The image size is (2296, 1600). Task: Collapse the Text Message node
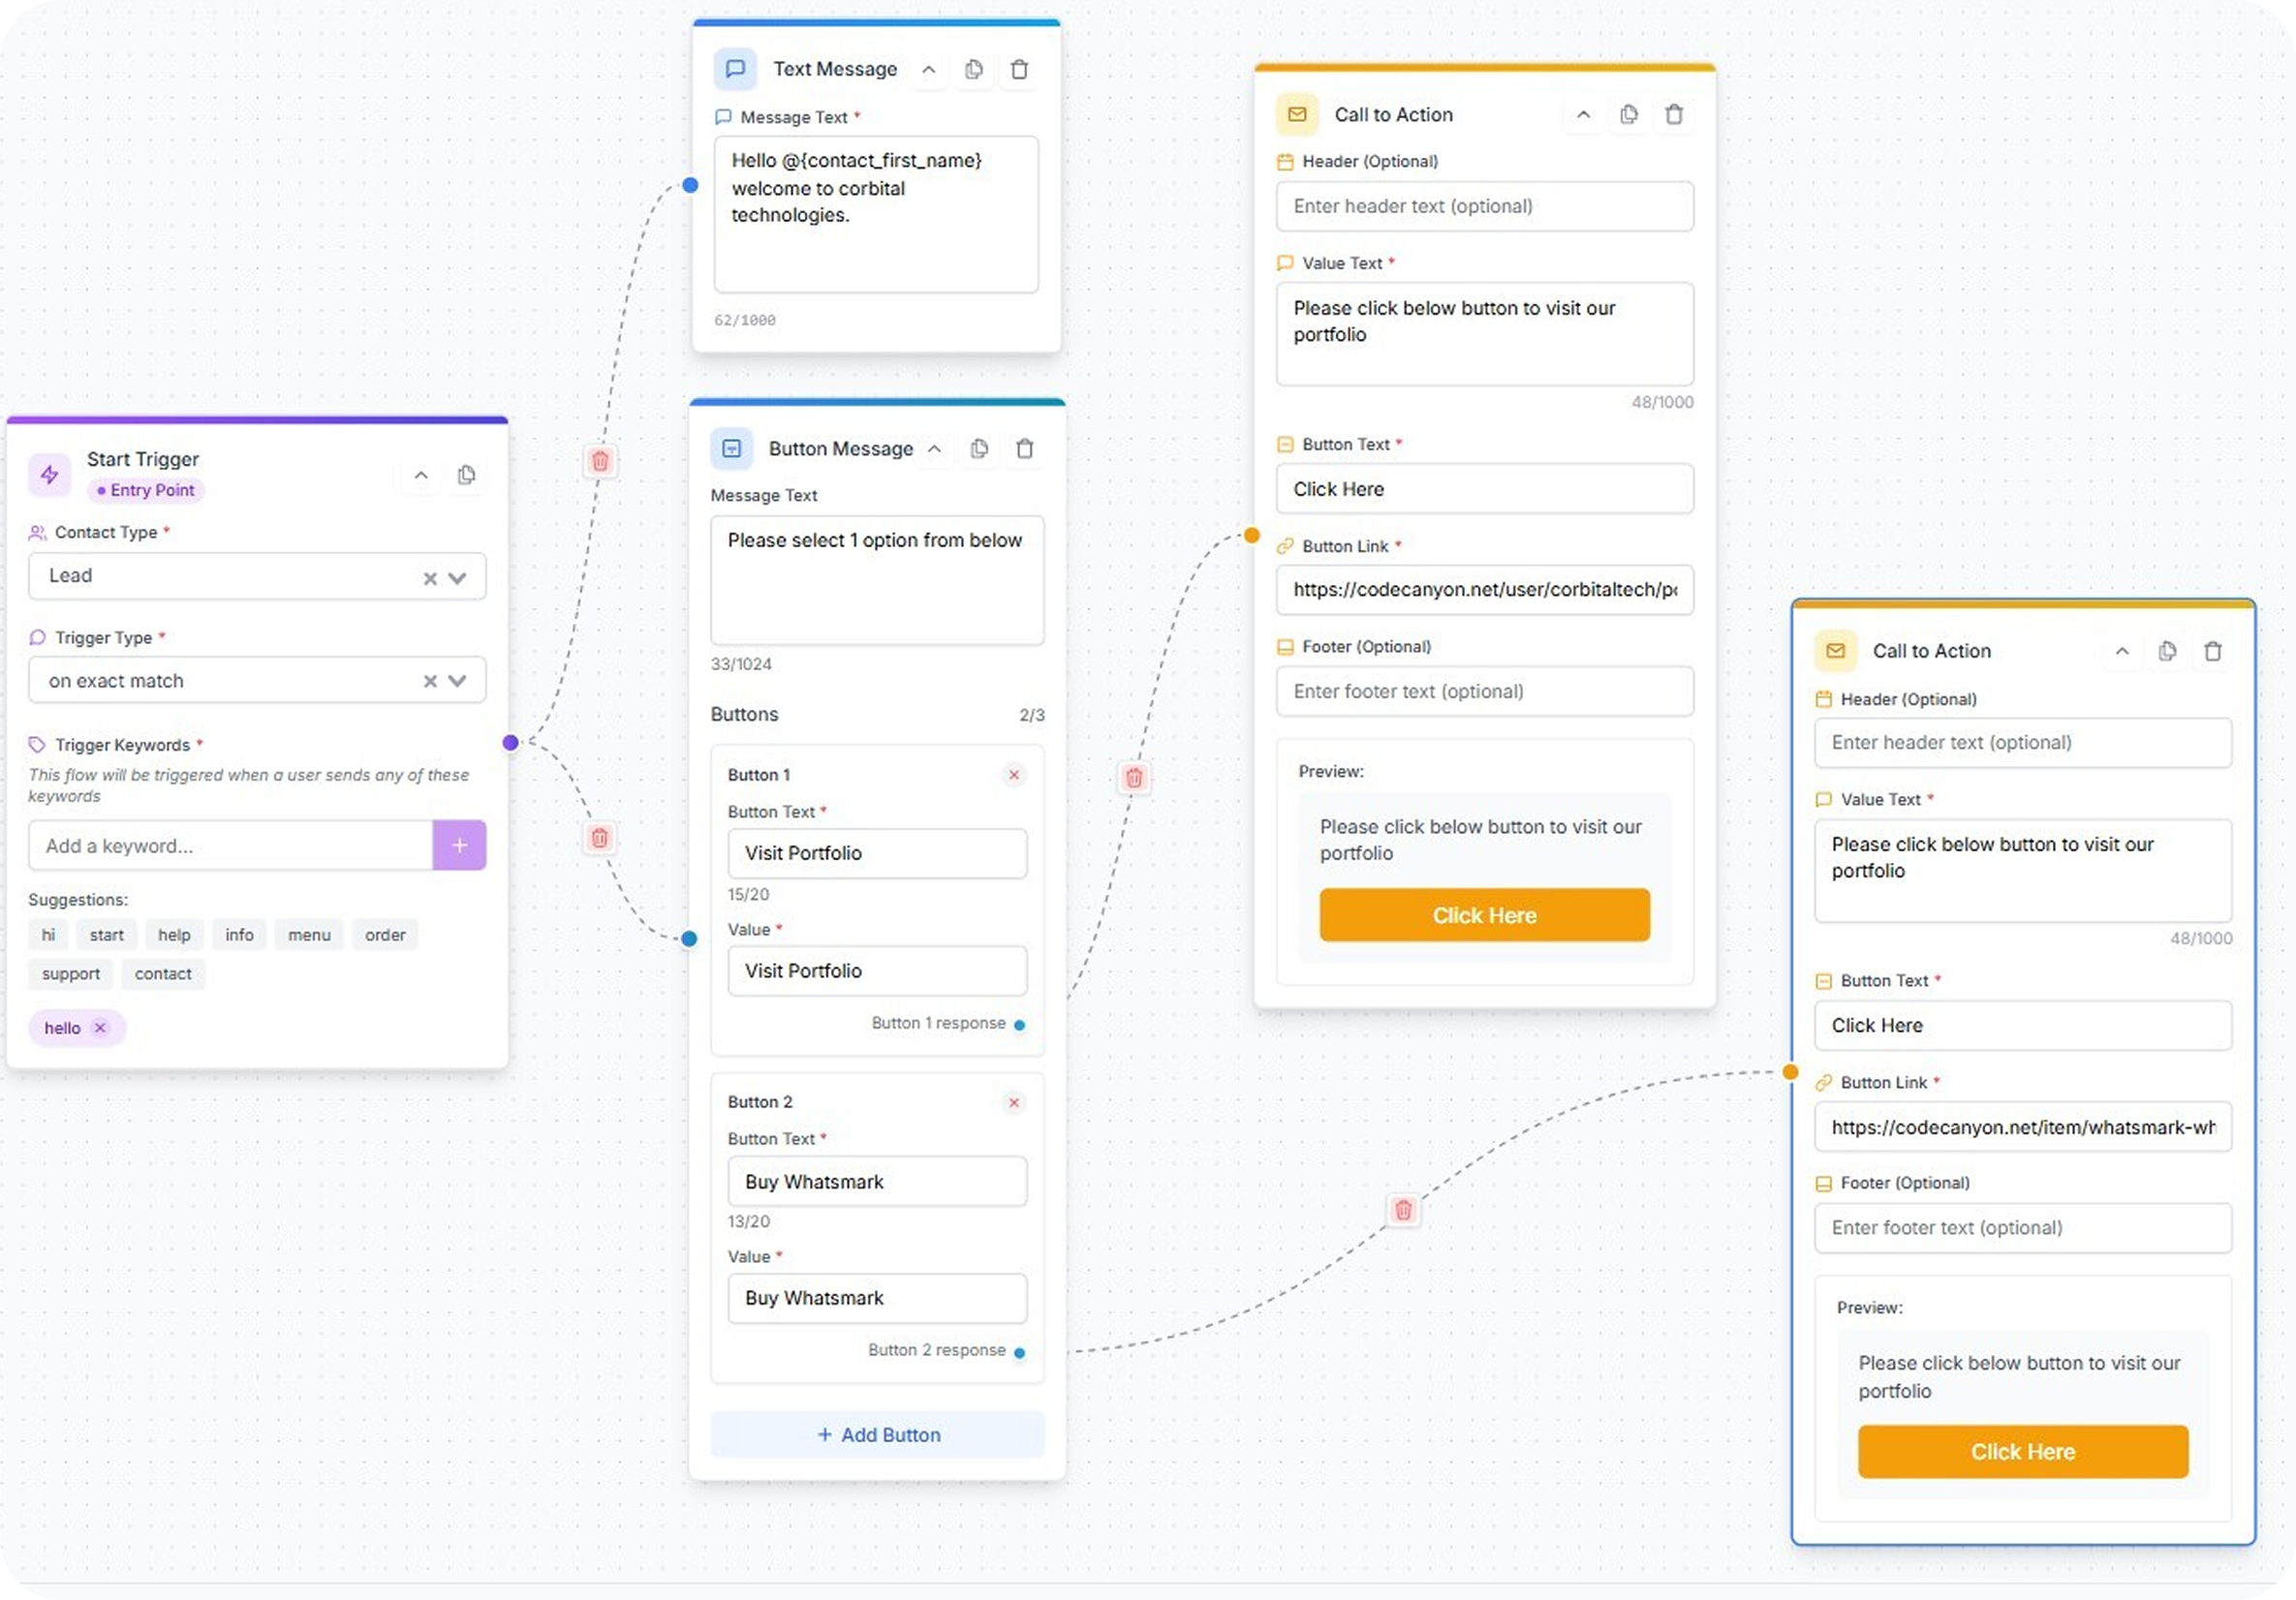click(x=927, y=69)
